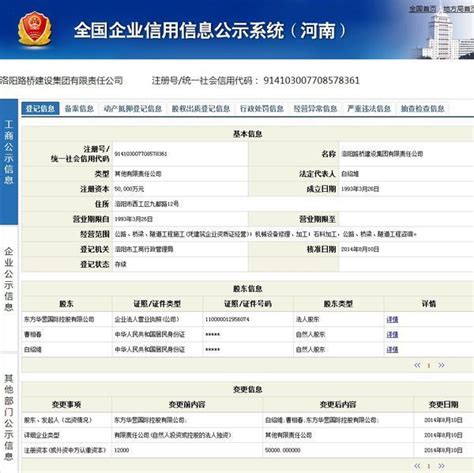Click 法人股东 shareholder type cell
474x473 pixels.
[307, 319]
